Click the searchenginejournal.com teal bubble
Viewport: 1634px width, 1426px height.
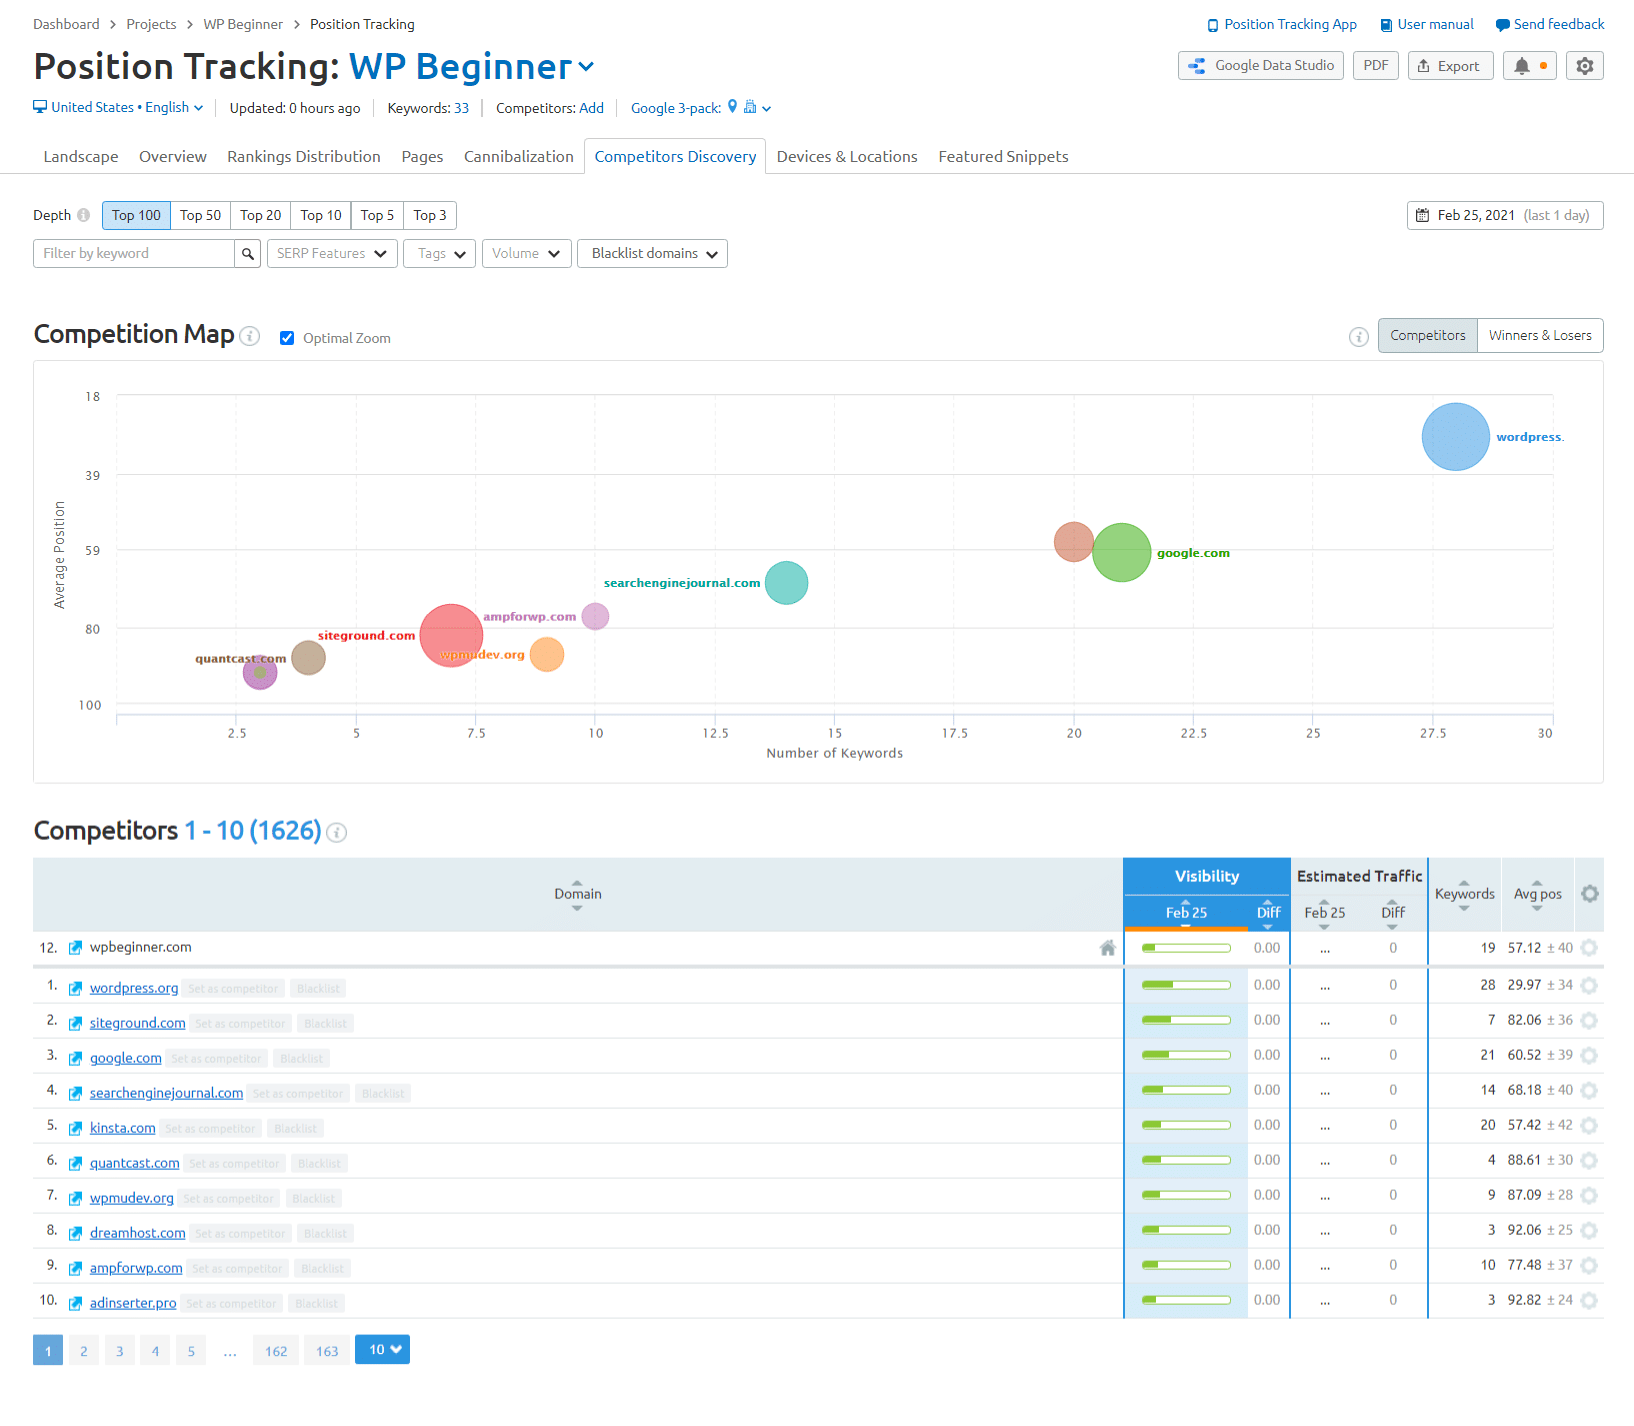(787, 583)
